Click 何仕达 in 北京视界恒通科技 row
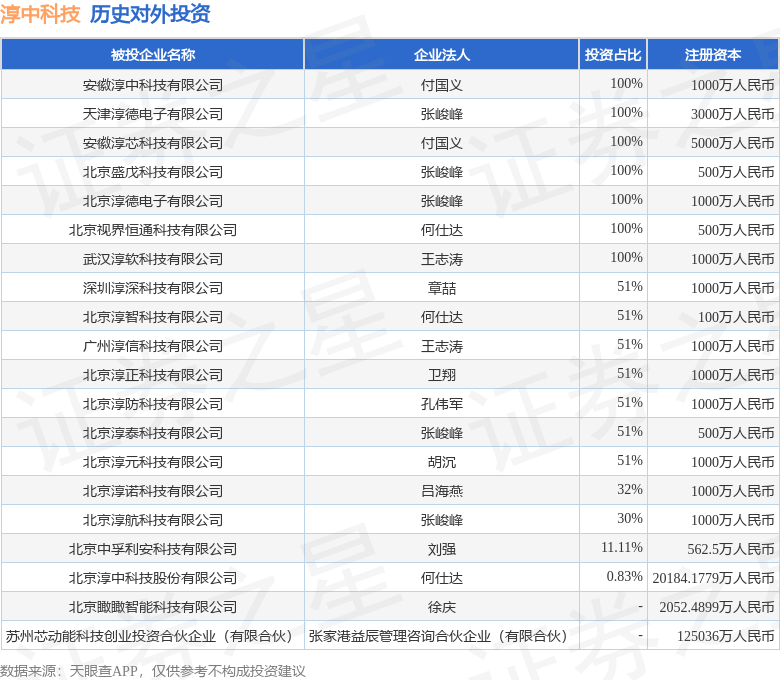Viewport: 780px width, 680px height. (442, 230)
